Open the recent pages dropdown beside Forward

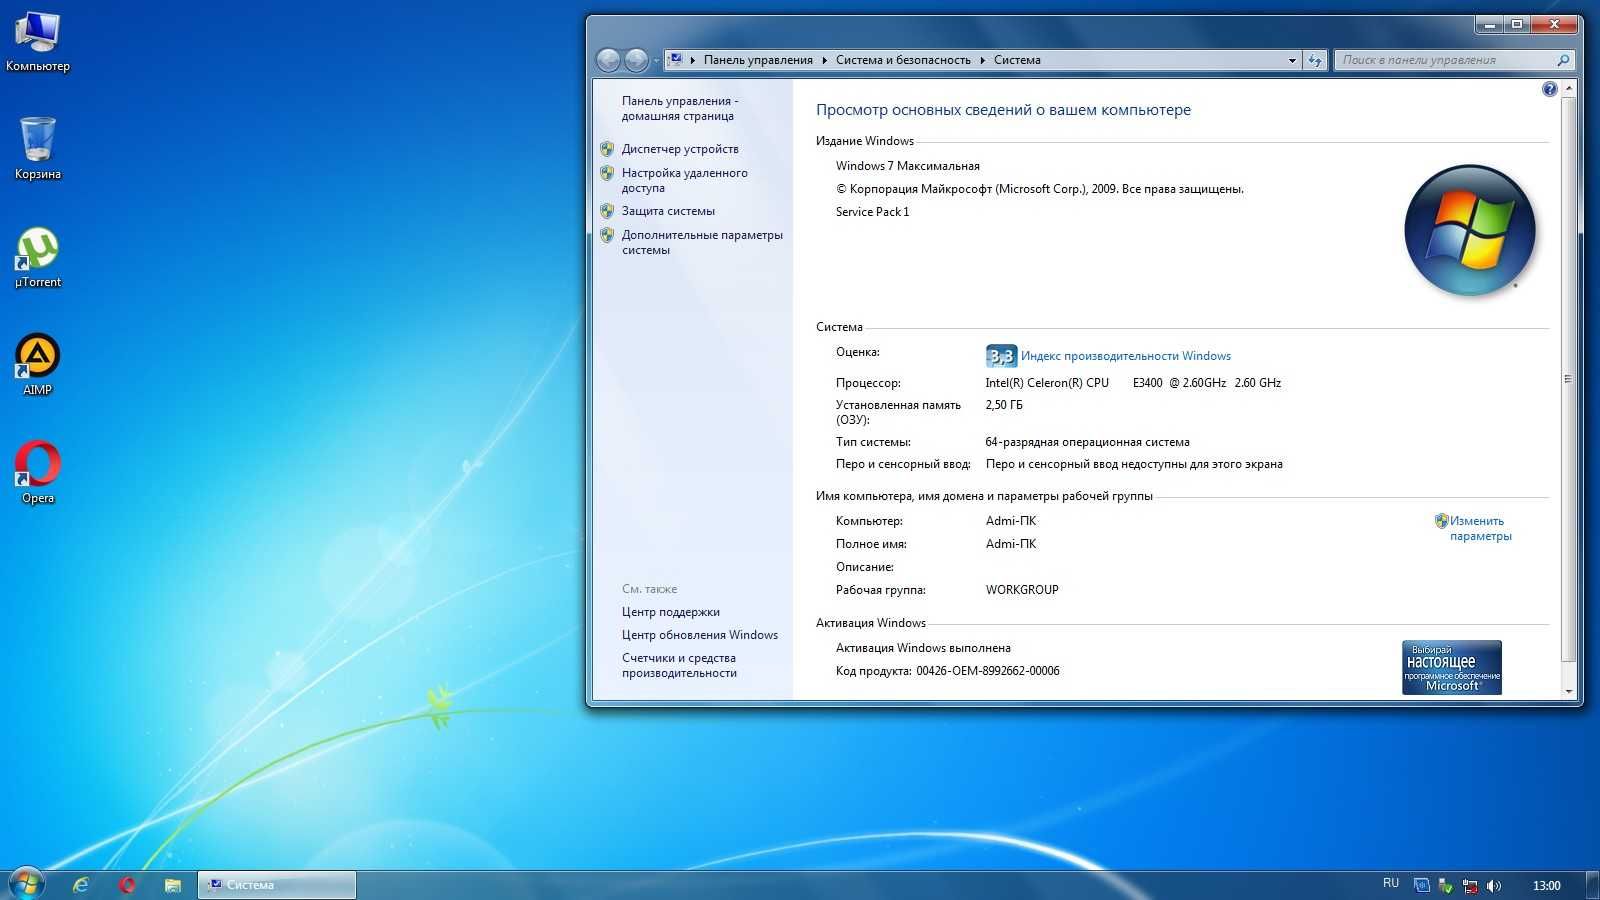click(x=656, y=61)
